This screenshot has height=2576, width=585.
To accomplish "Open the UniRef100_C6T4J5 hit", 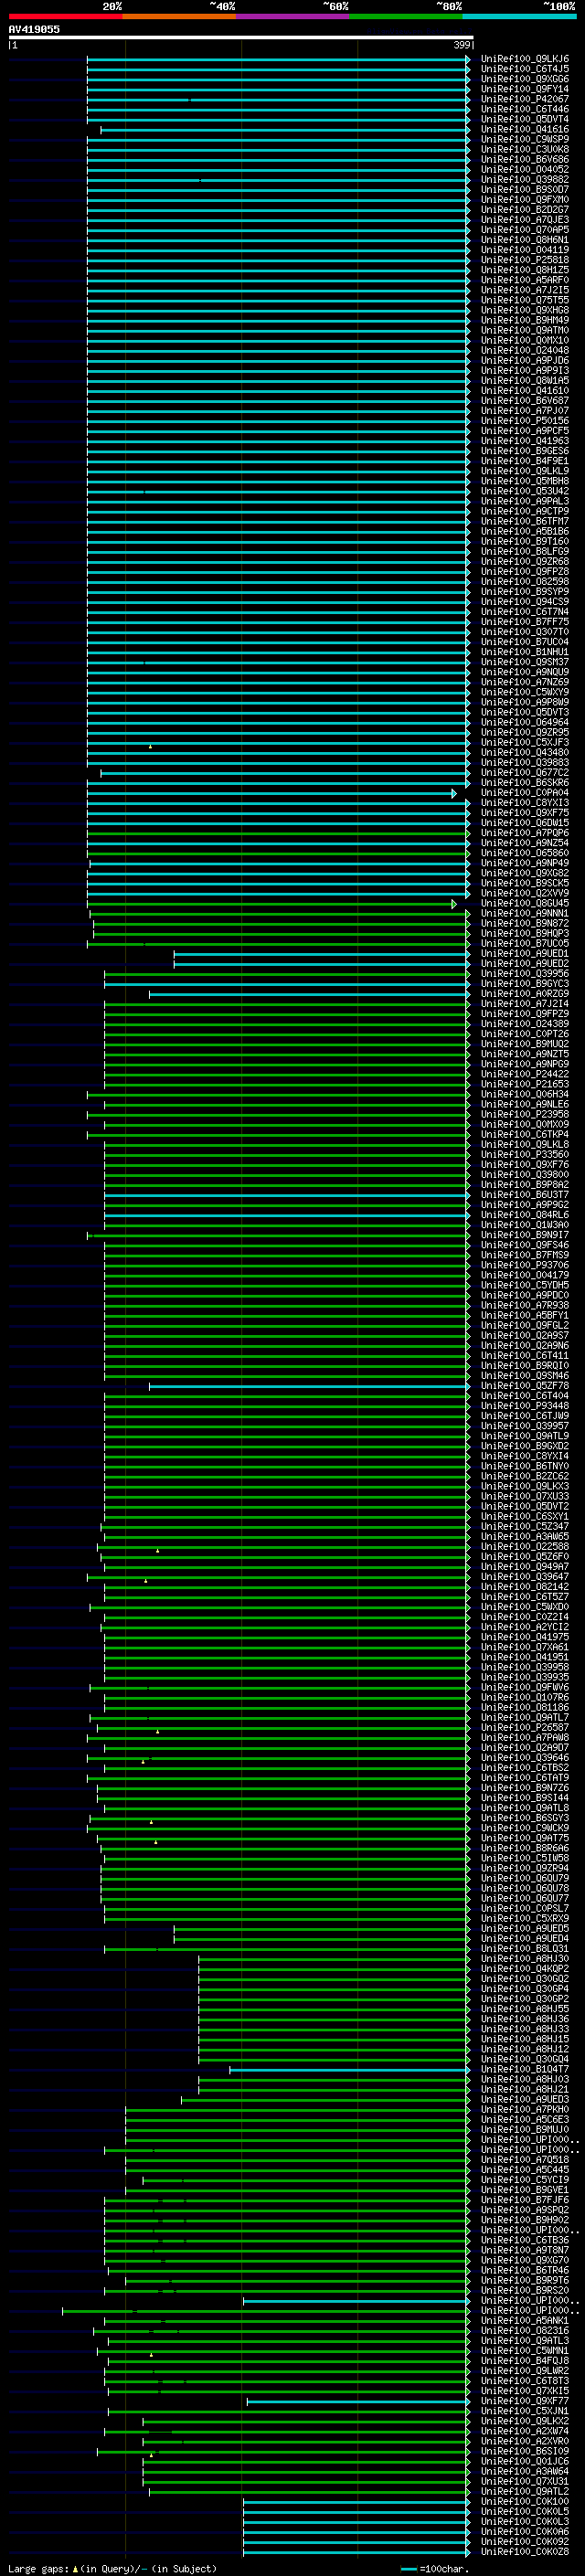I will point(525,69).
